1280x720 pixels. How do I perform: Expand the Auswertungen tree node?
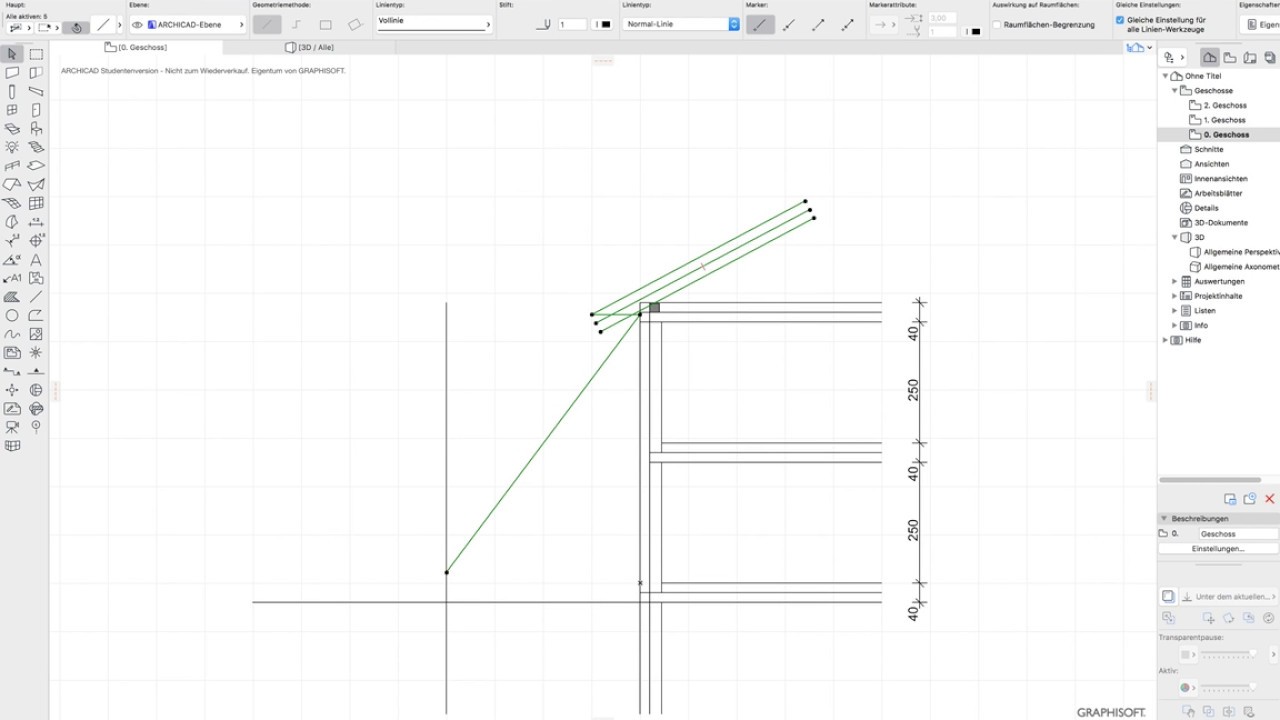[1175, 282]
